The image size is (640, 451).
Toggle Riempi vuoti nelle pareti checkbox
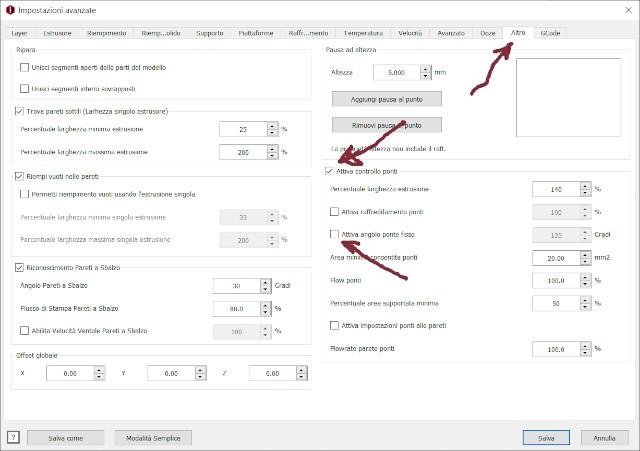point(19,176)
